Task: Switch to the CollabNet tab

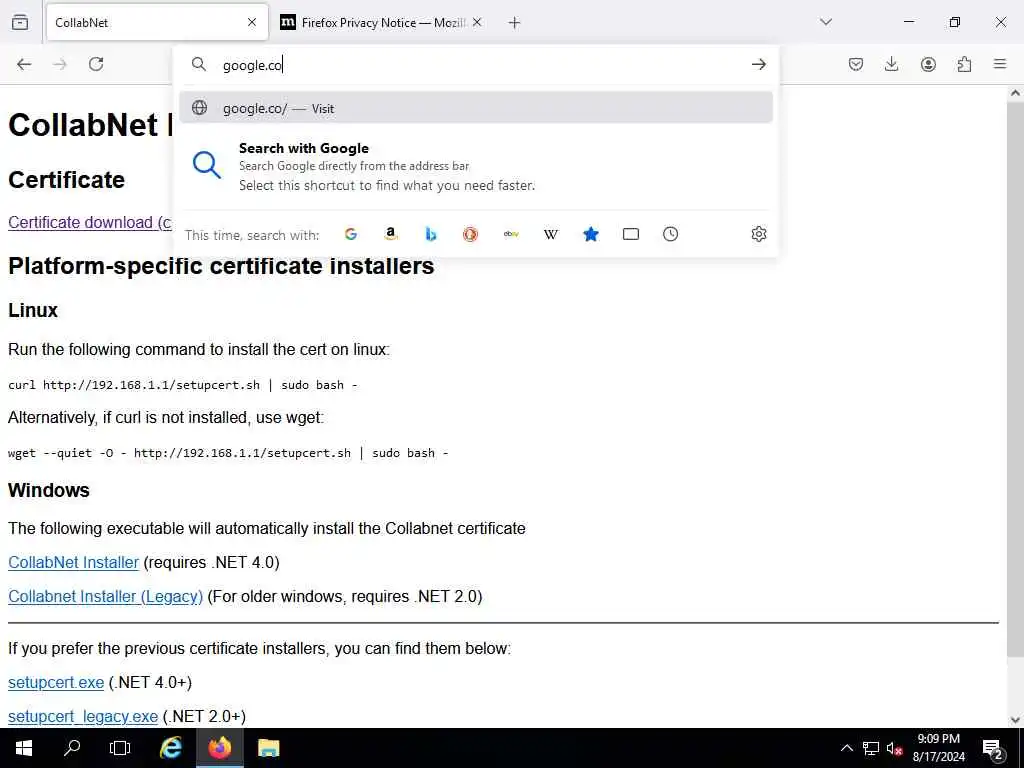Action: [157, 22]
